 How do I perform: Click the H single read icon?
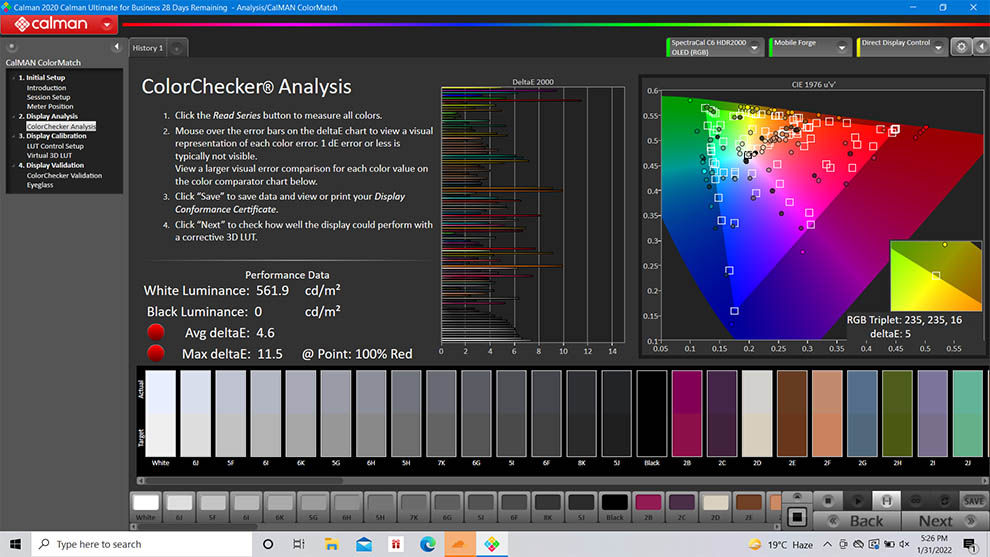pos(886,501)
